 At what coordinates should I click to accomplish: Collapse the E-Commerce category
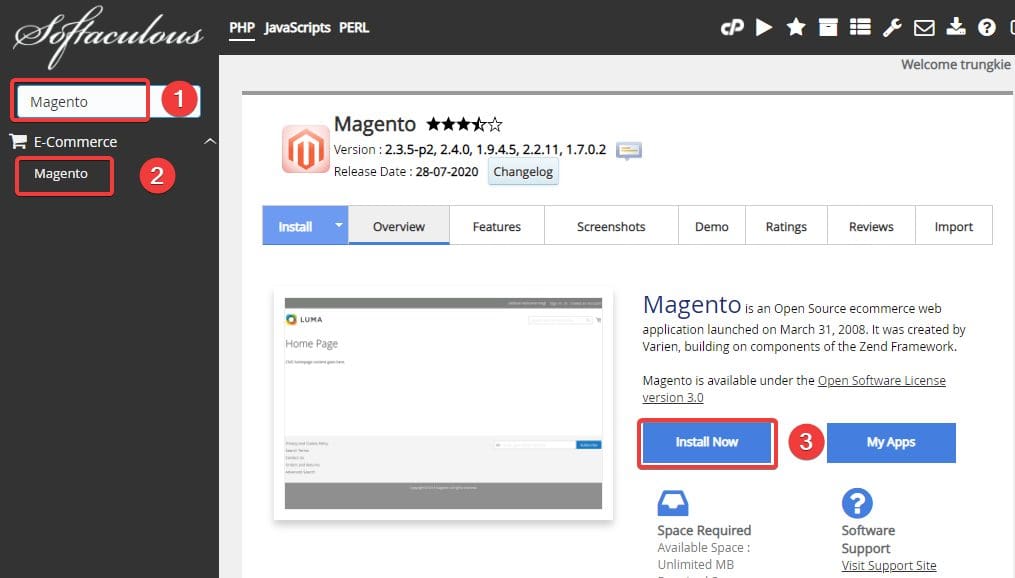pyautogui.click(x=209, y=142)
